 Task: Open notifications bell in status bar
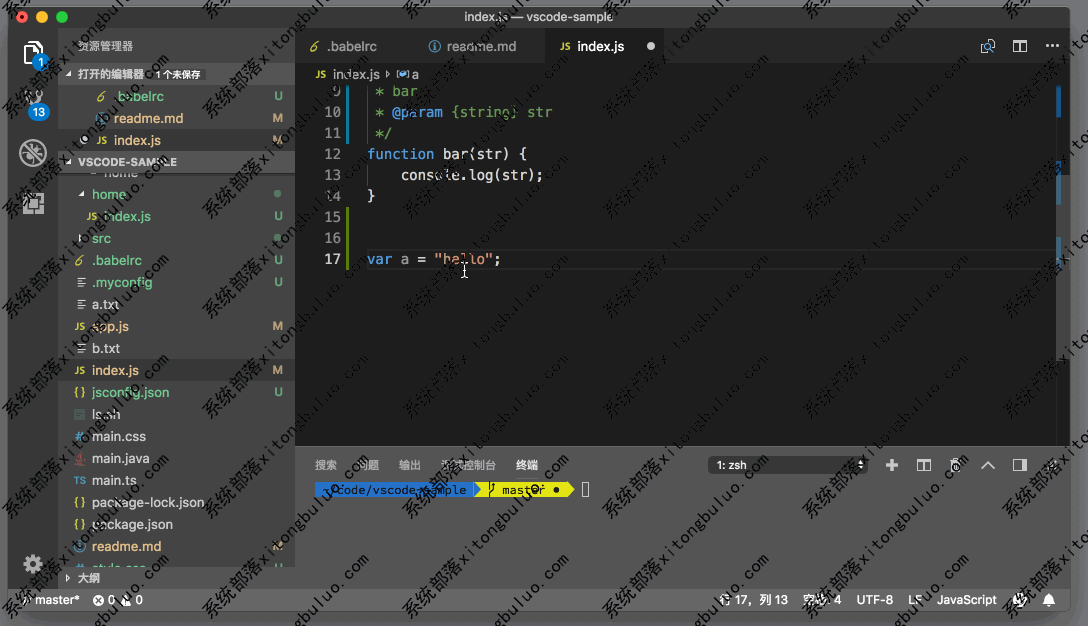pos(1049,600)
